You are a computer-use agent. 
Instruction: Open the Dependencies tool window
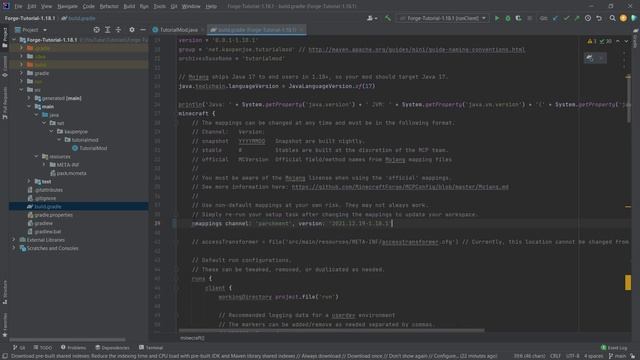point(112,348)
